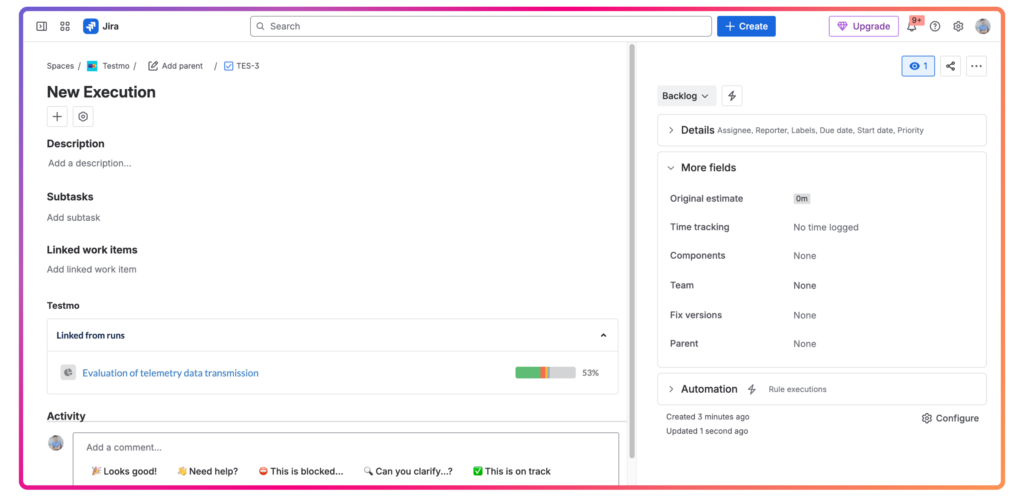
Task: Click the Search input field
Action: [x=480, y=26]
